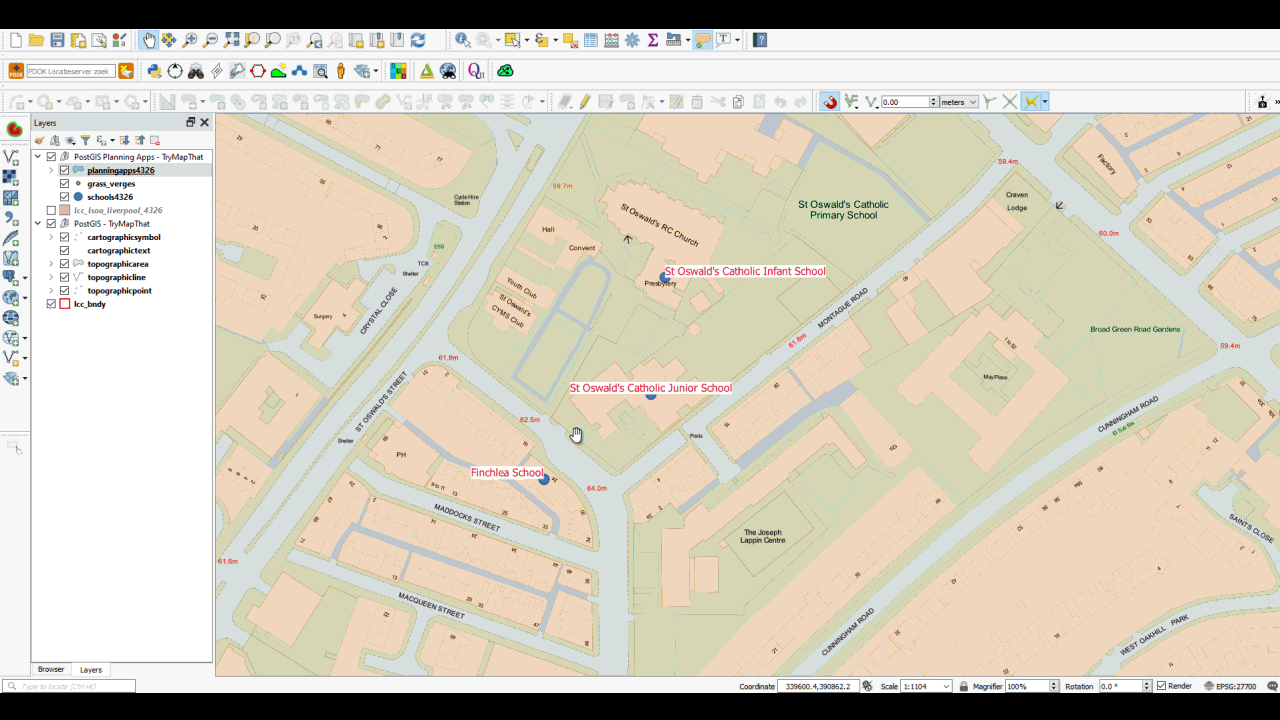Open the Scale dropdown in status bar
This screenshot has width=1280, height=720.
click(945, 686)
